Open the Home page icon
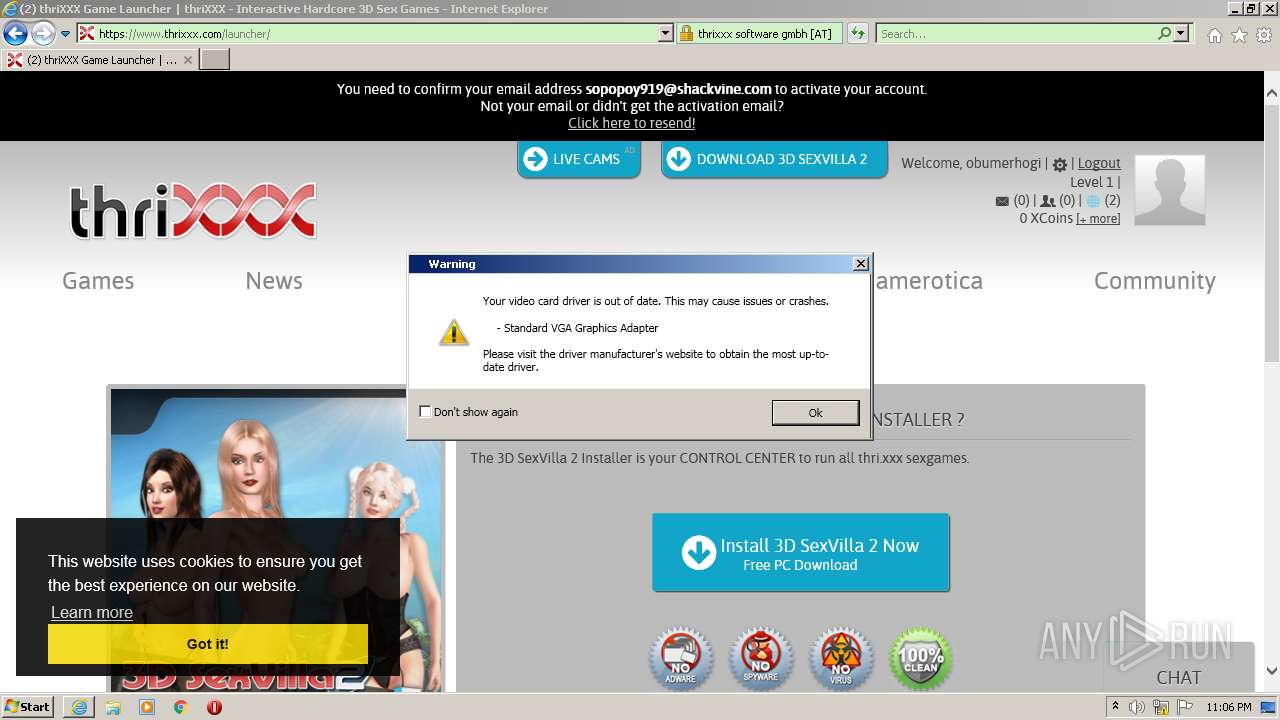 tap(1214, 35)
